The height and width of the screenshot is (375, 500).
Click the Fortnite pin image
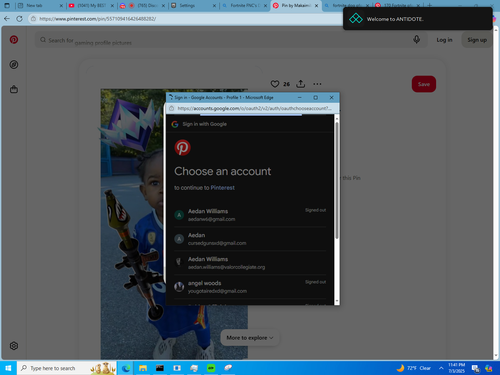[x=174, y=223]
